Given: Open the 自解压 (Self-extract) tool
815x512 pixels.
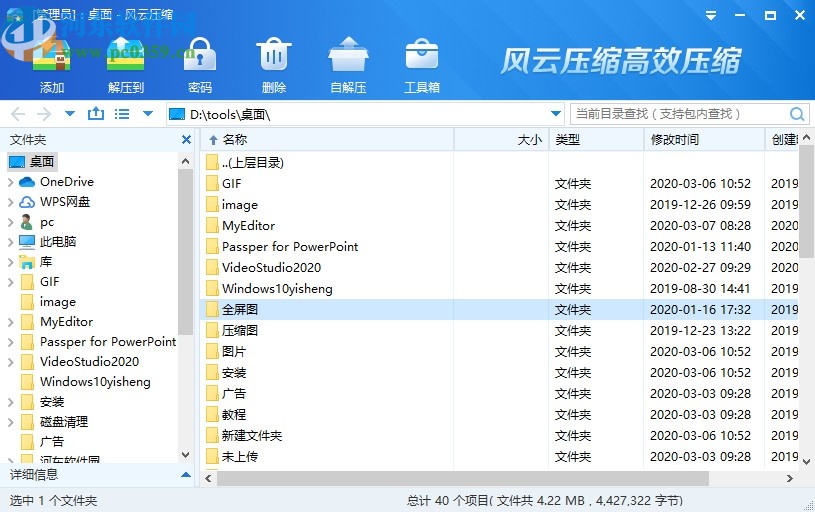Looking at the screenshot, I should [x=348, y=55].
